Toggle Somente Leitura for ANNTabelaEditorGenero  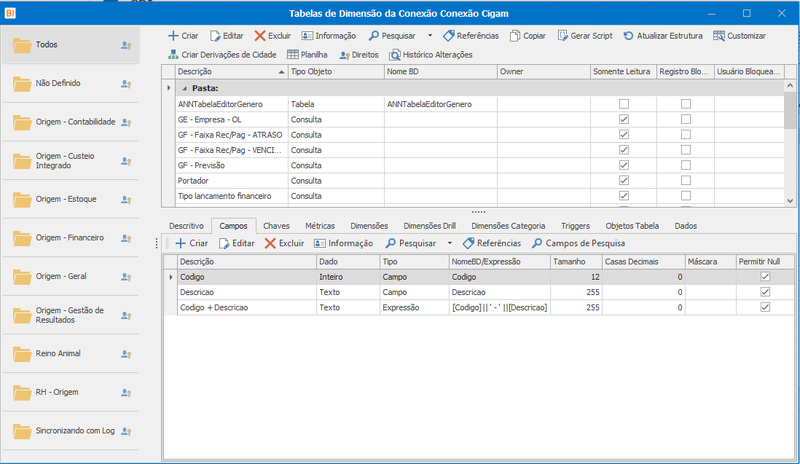623,104
